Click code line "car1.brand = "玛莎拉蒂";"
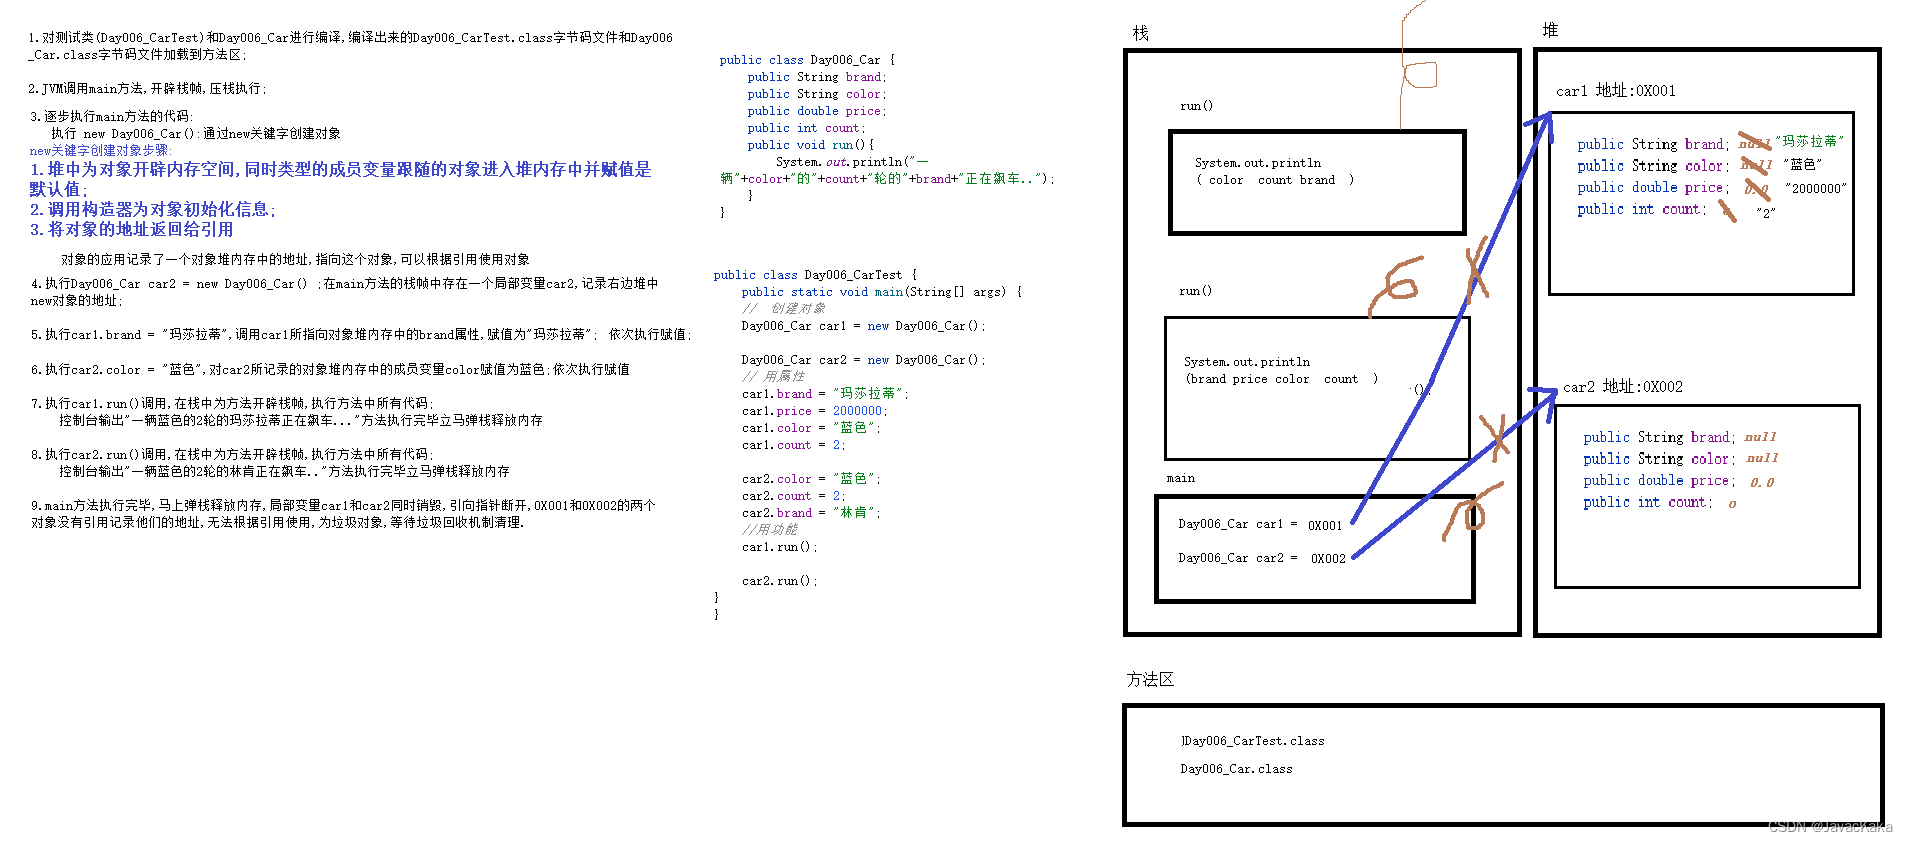The height and width of the screenshot is (842, 1908). 826,394
